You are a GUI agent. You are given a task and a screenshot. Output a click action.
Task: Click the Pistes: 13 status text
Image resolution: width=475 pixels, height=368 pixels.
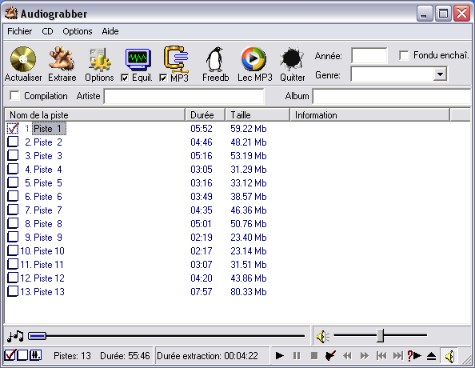click(x=72, y=356)
